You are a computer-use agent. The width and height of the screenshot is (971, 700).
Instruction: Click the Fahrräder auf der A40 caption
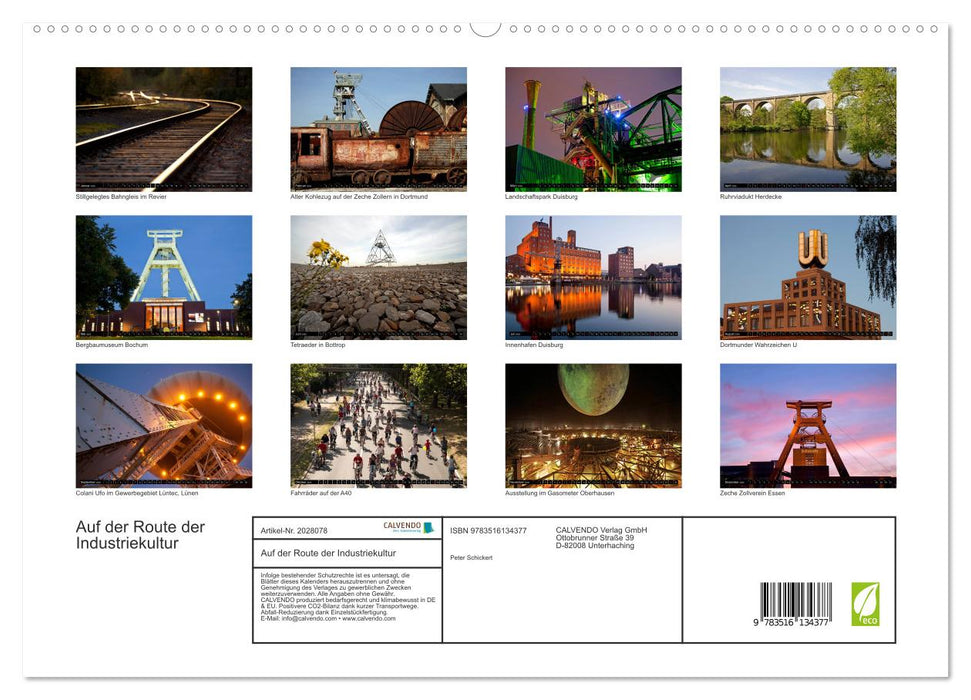320,492
